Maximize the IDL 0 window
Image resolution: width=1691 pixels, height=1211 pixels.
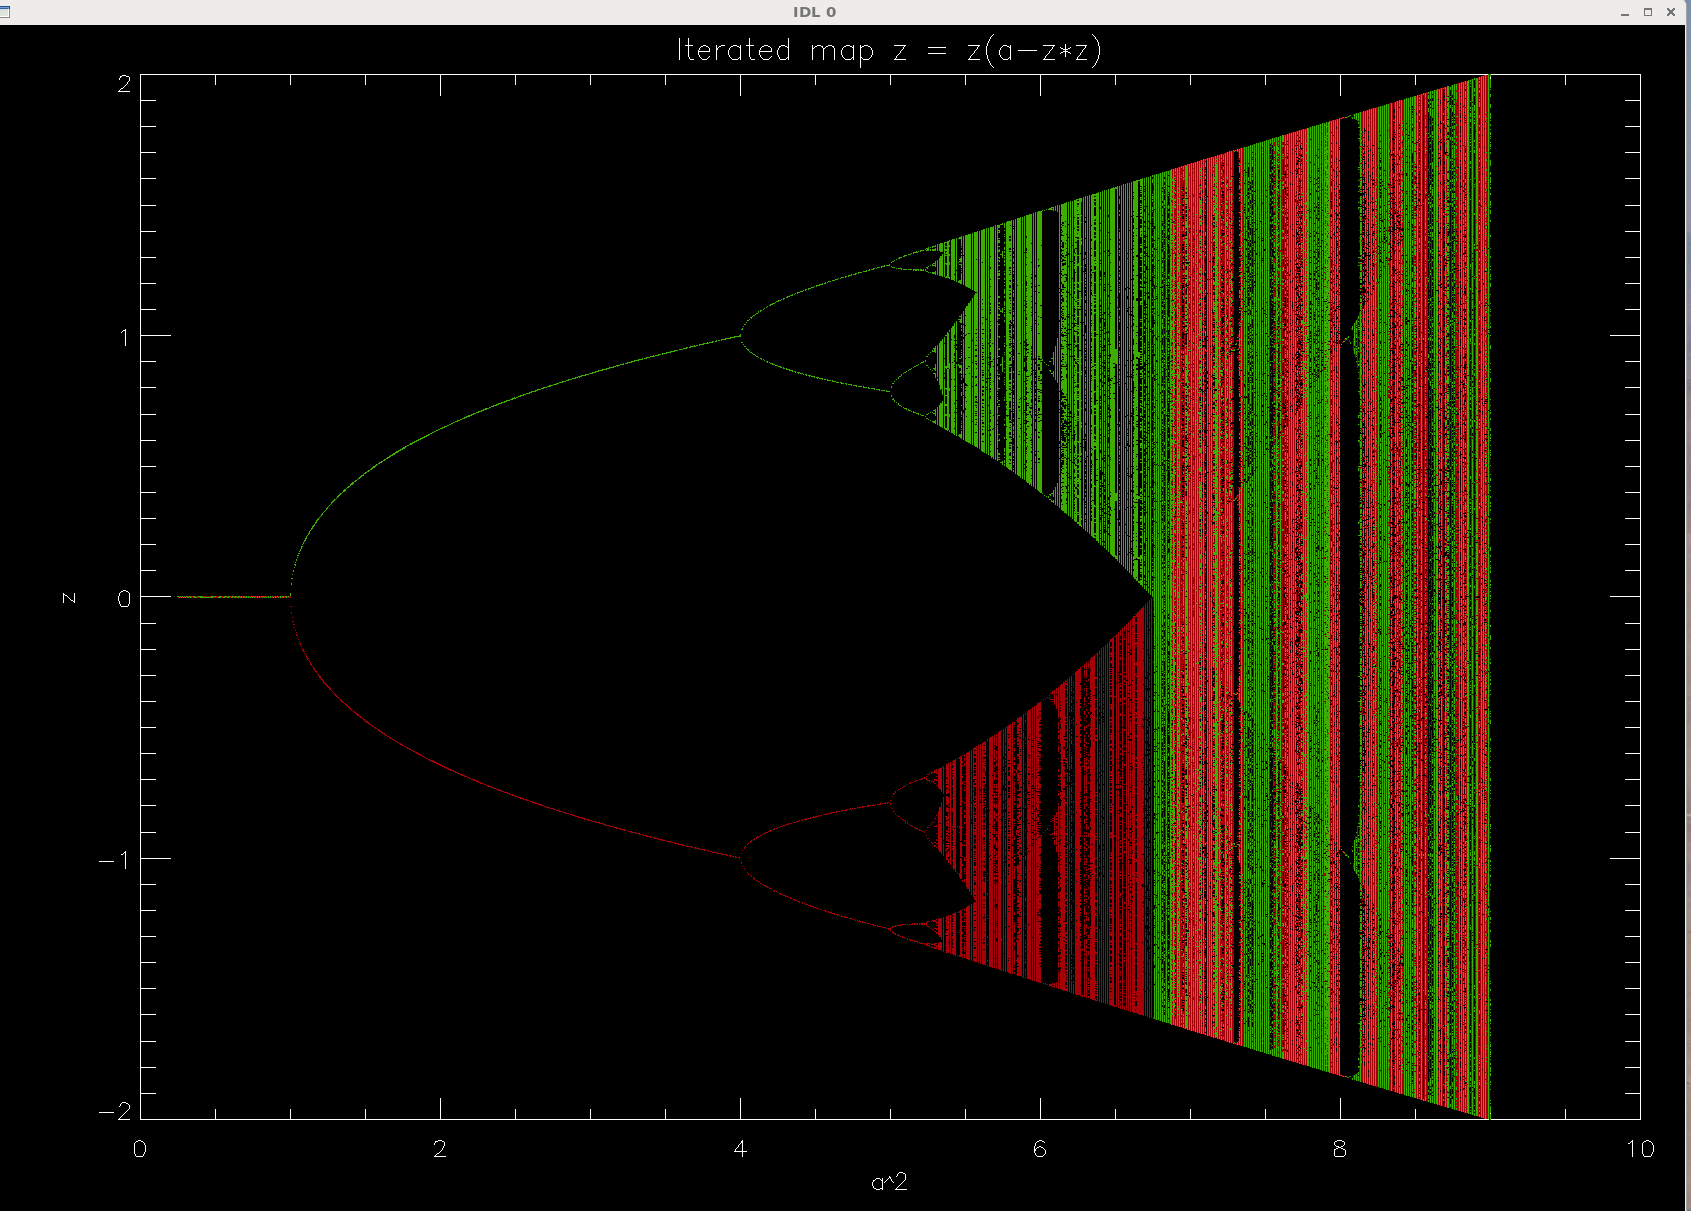(1648, 12)
